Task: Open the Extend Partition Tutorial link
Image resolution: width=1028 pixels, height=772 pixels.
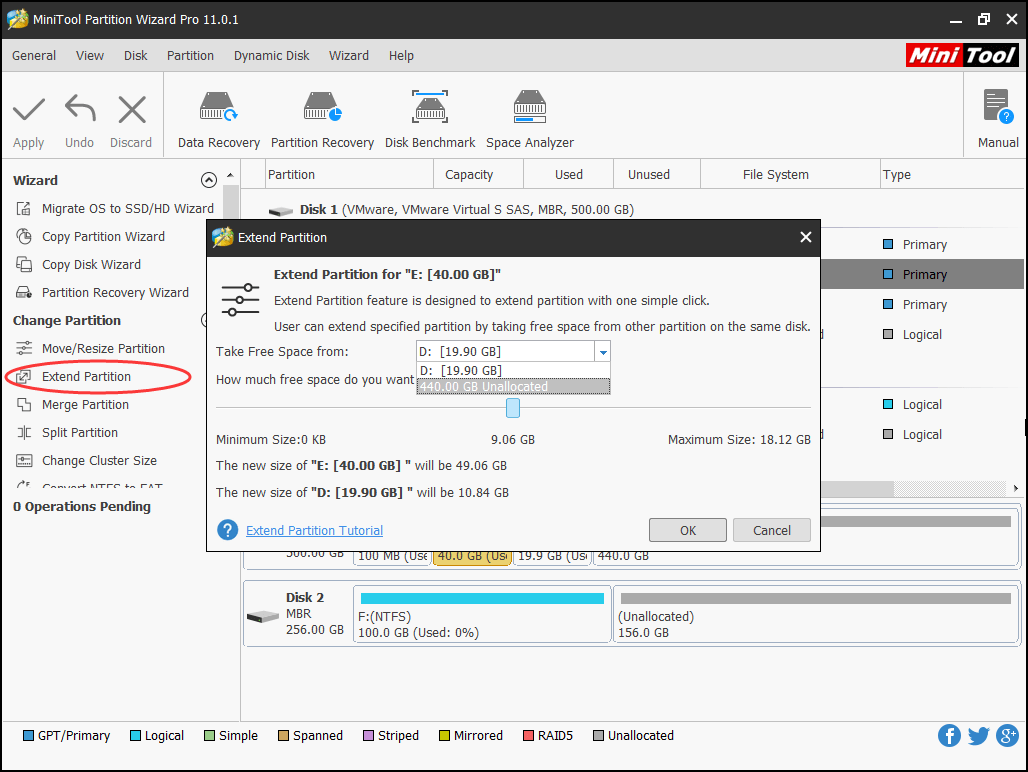Action: point(313,530)
